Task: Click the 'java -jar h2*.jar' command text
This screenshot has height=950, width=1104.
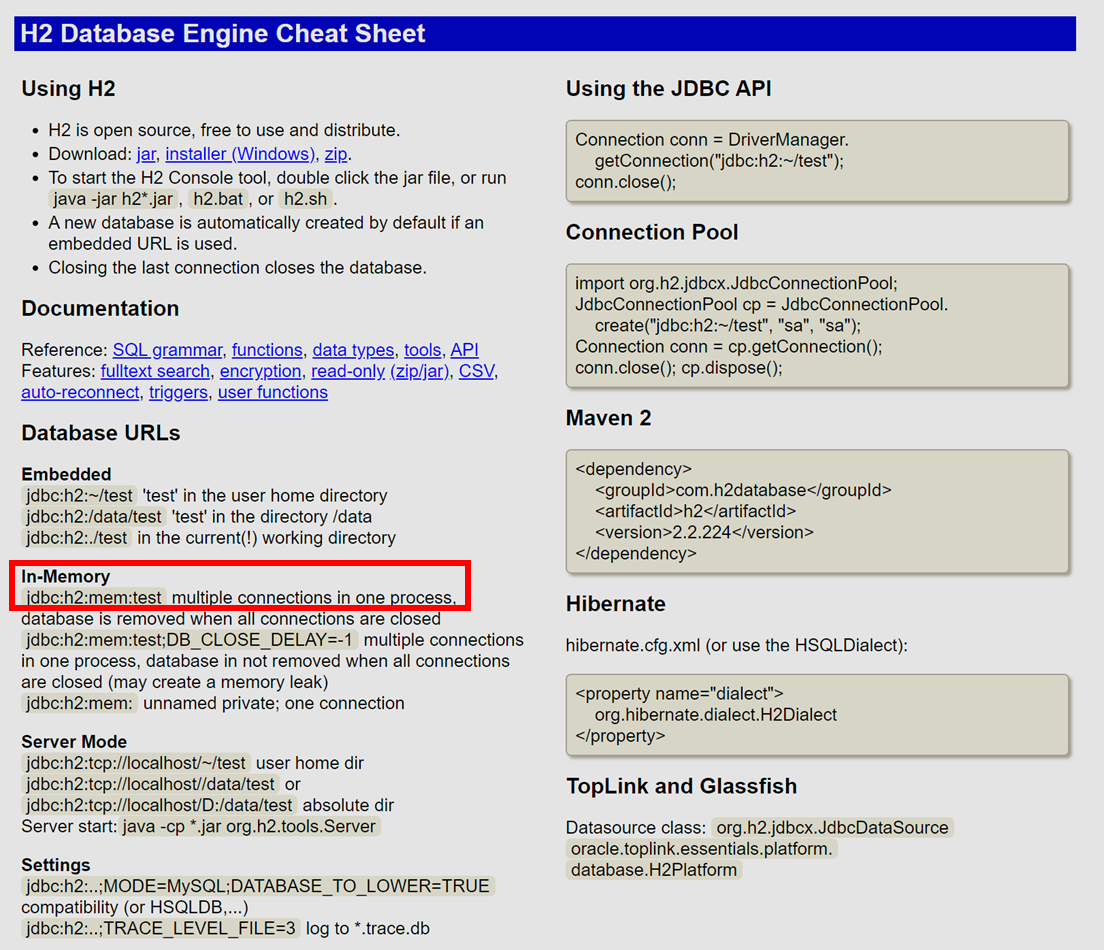Action: pyautogui.click(x=113, y=199)
